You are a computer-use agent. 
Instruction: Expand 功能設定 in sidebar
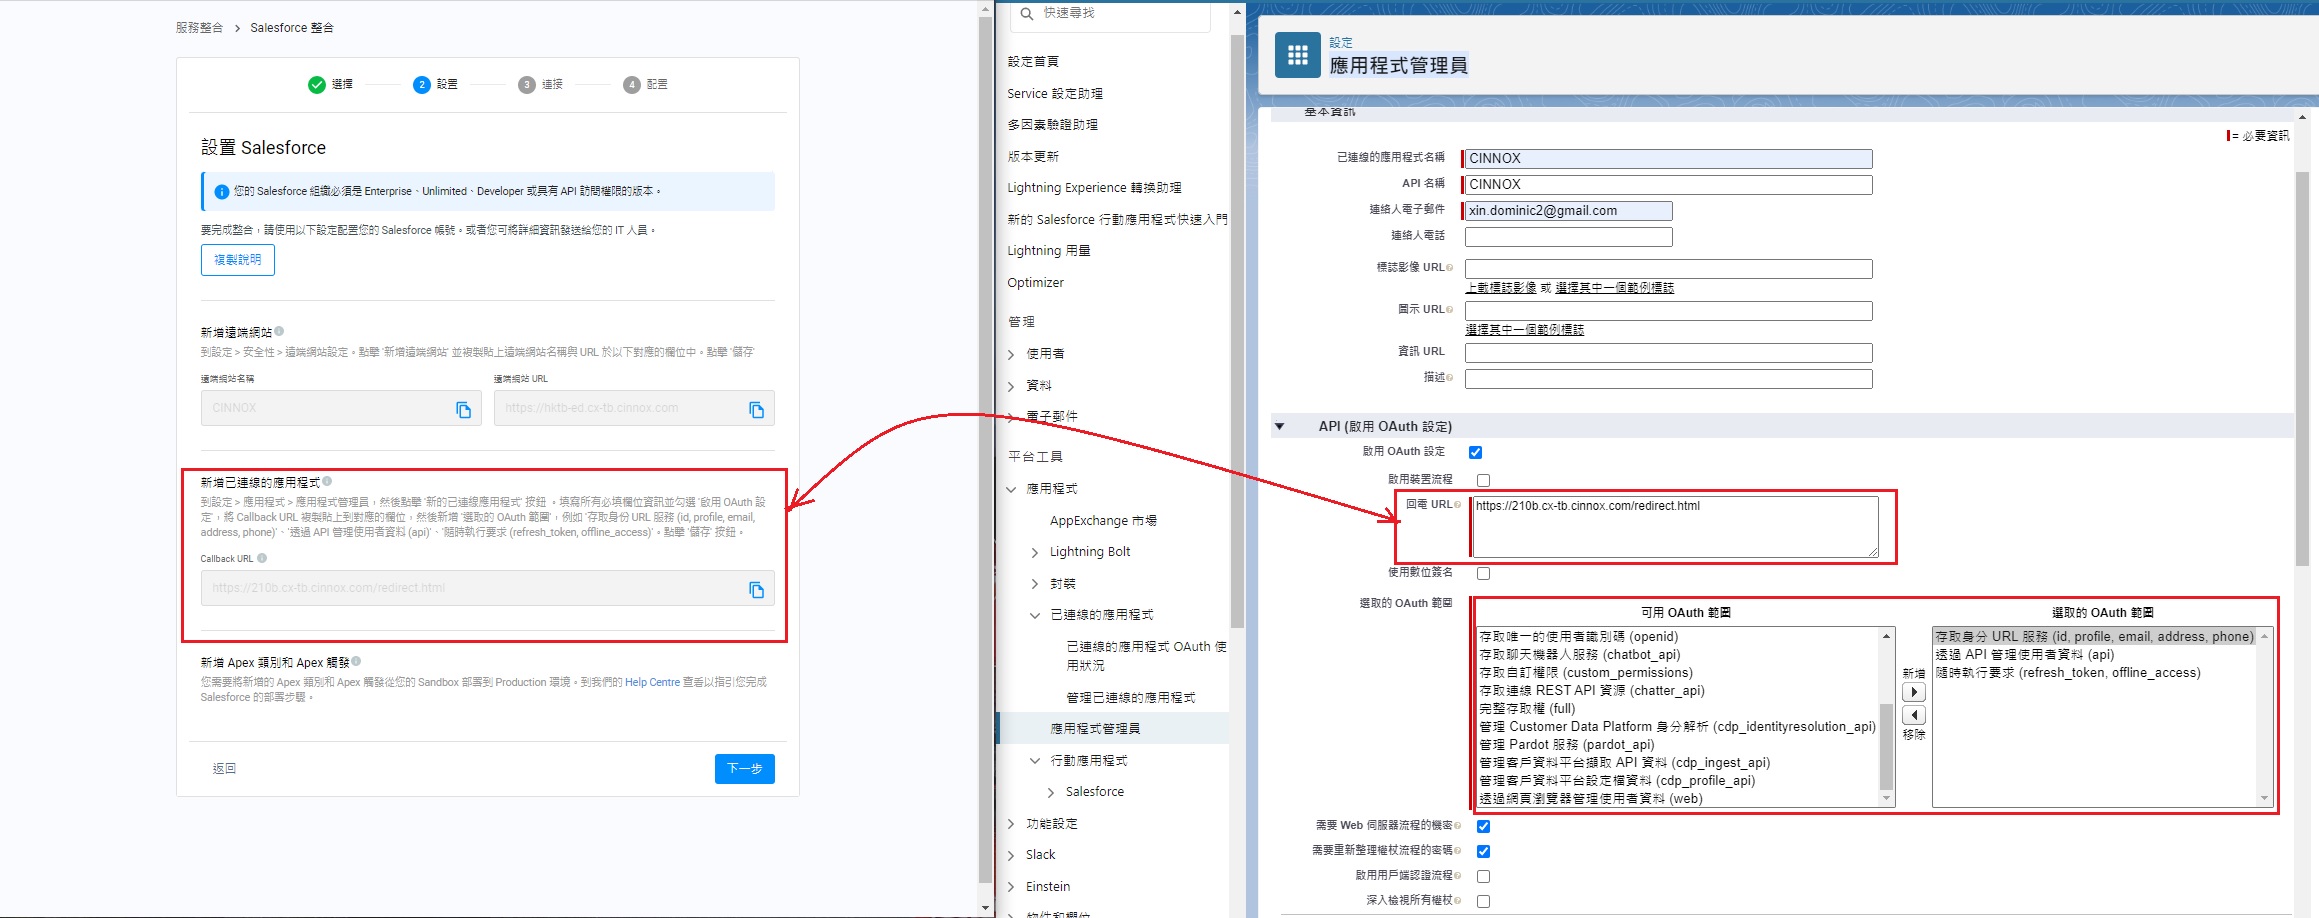[1011, 824]
